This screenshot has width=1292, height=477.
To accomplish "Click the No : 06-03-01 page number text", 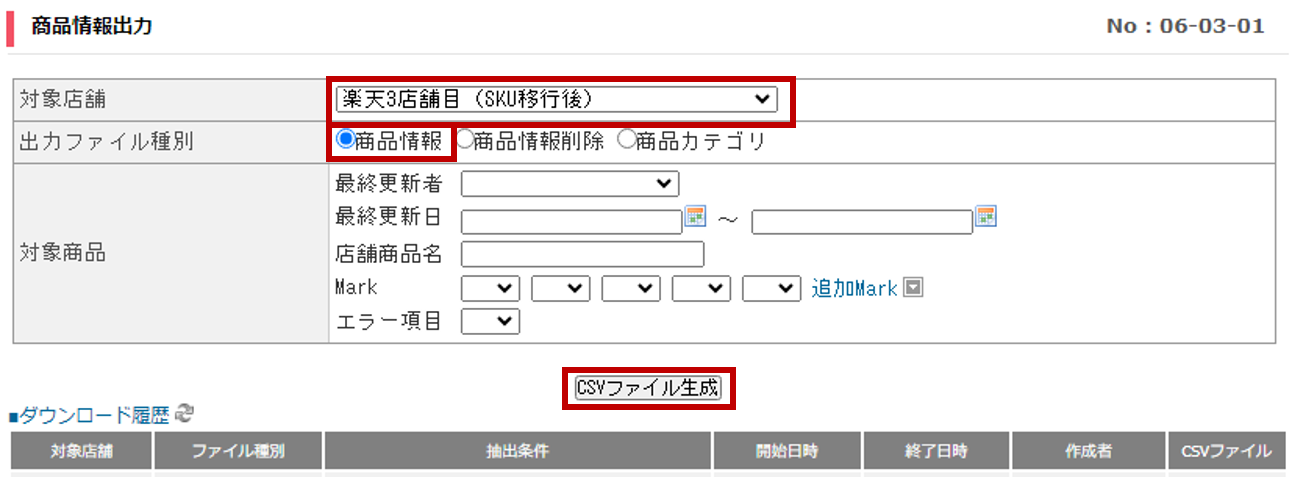I will click(1185, 26).
